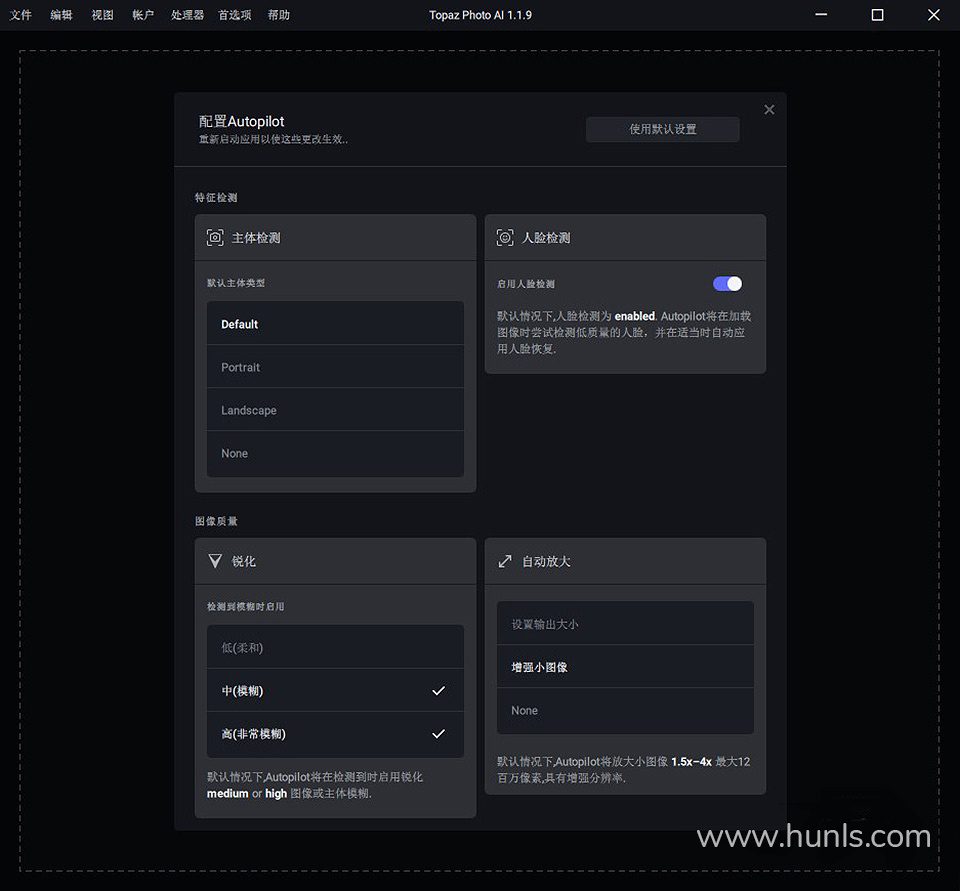
Task: Open the 帐户 menu
Action: pyautogui.click(x=143, y=15)
